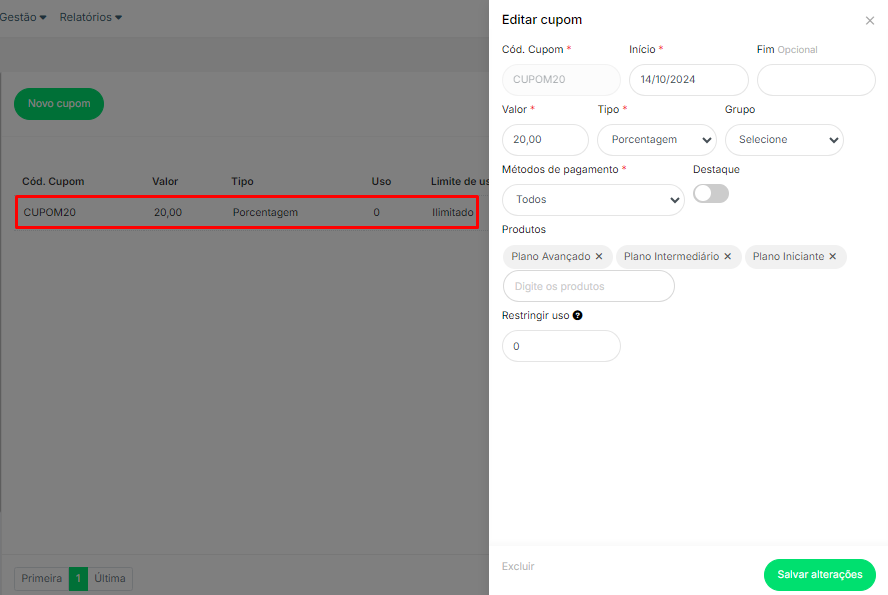Click the Restringir uso help icon

[x=578, y=315]
